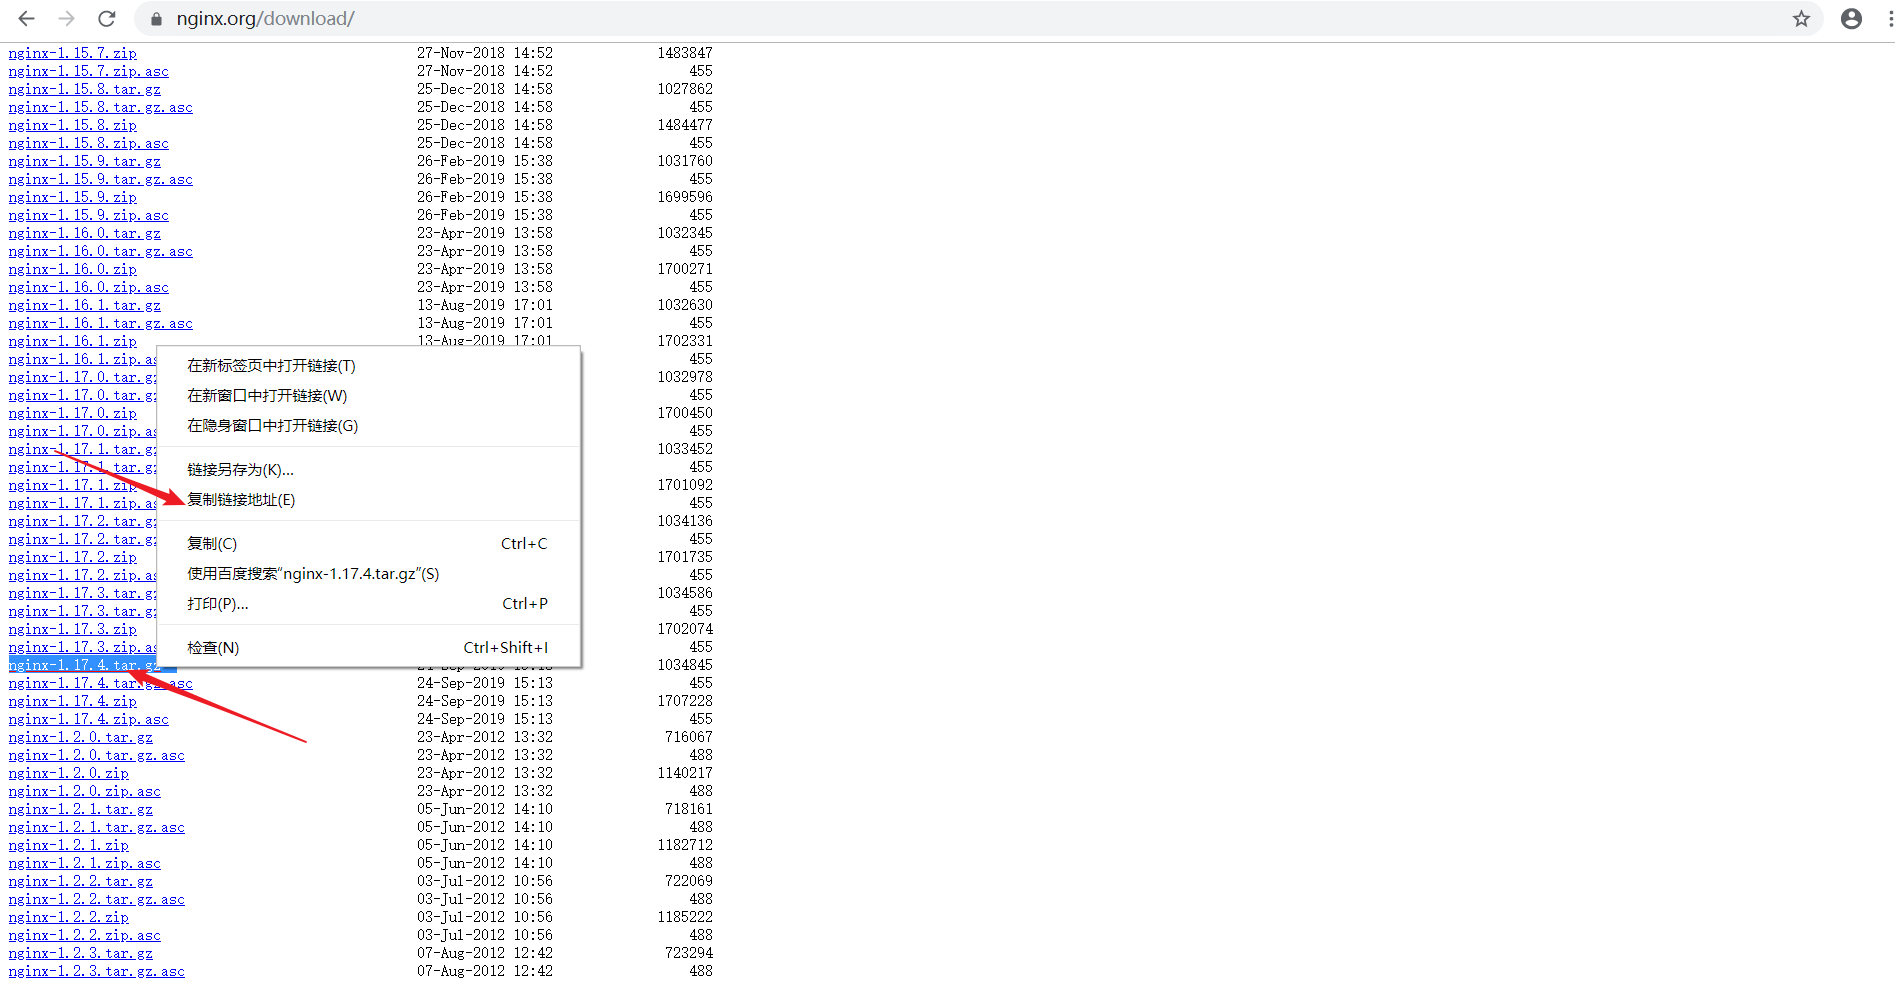
Task: Open nginx-1.15.9.zip.asc signature link
Action: click(x=89, y=215)
